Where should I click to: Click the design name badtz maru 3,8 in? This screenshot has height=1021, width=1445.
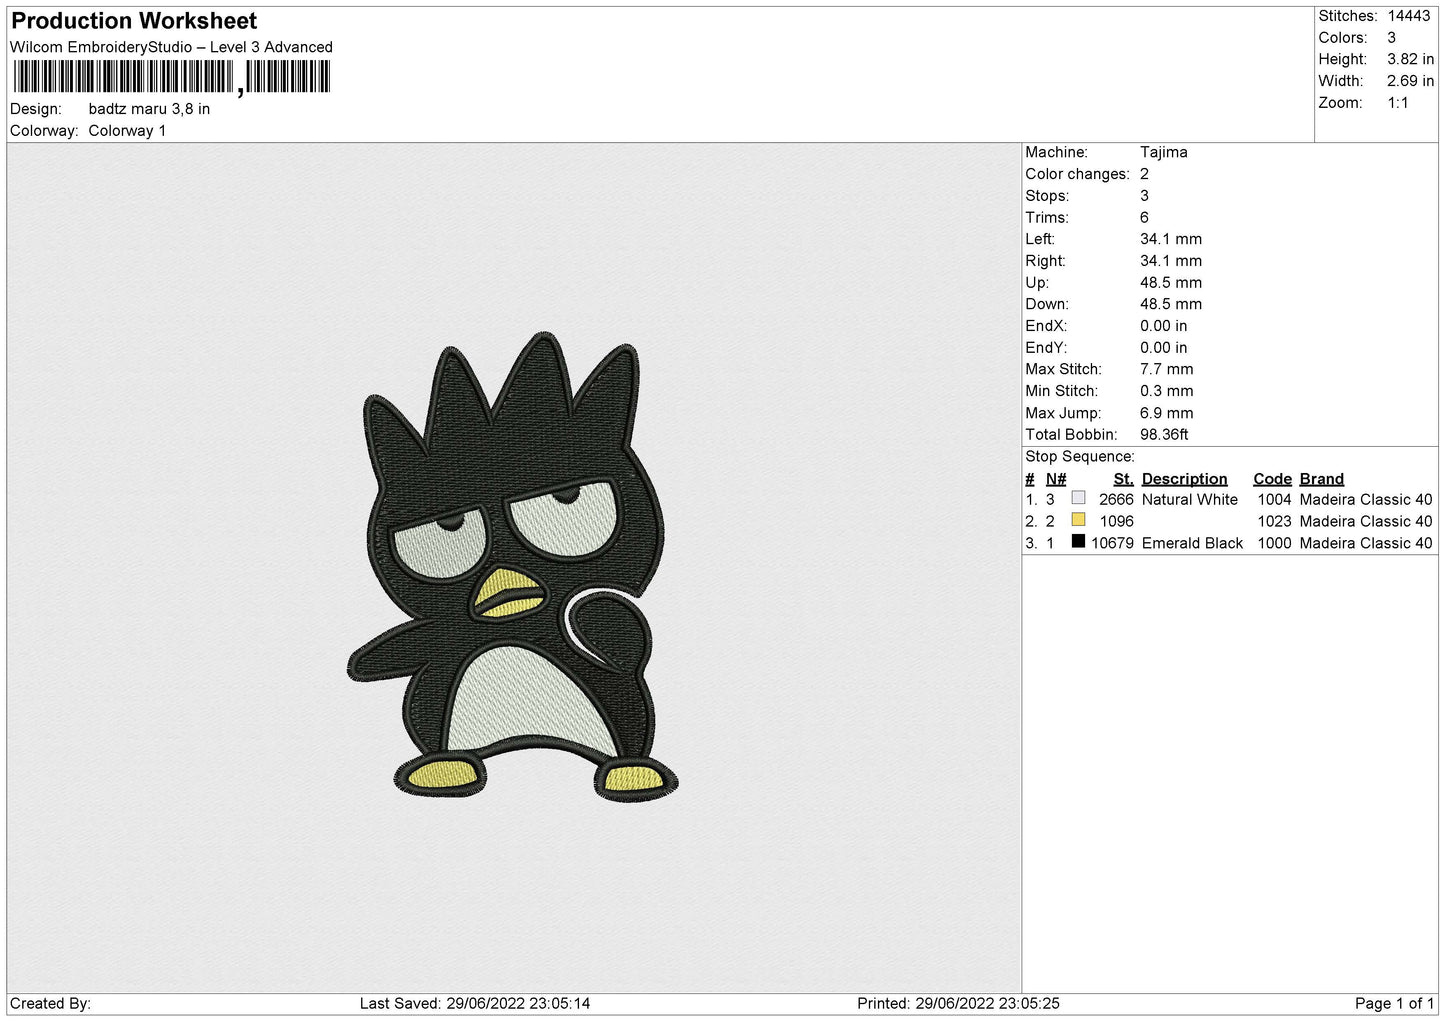tap(149, 109)
